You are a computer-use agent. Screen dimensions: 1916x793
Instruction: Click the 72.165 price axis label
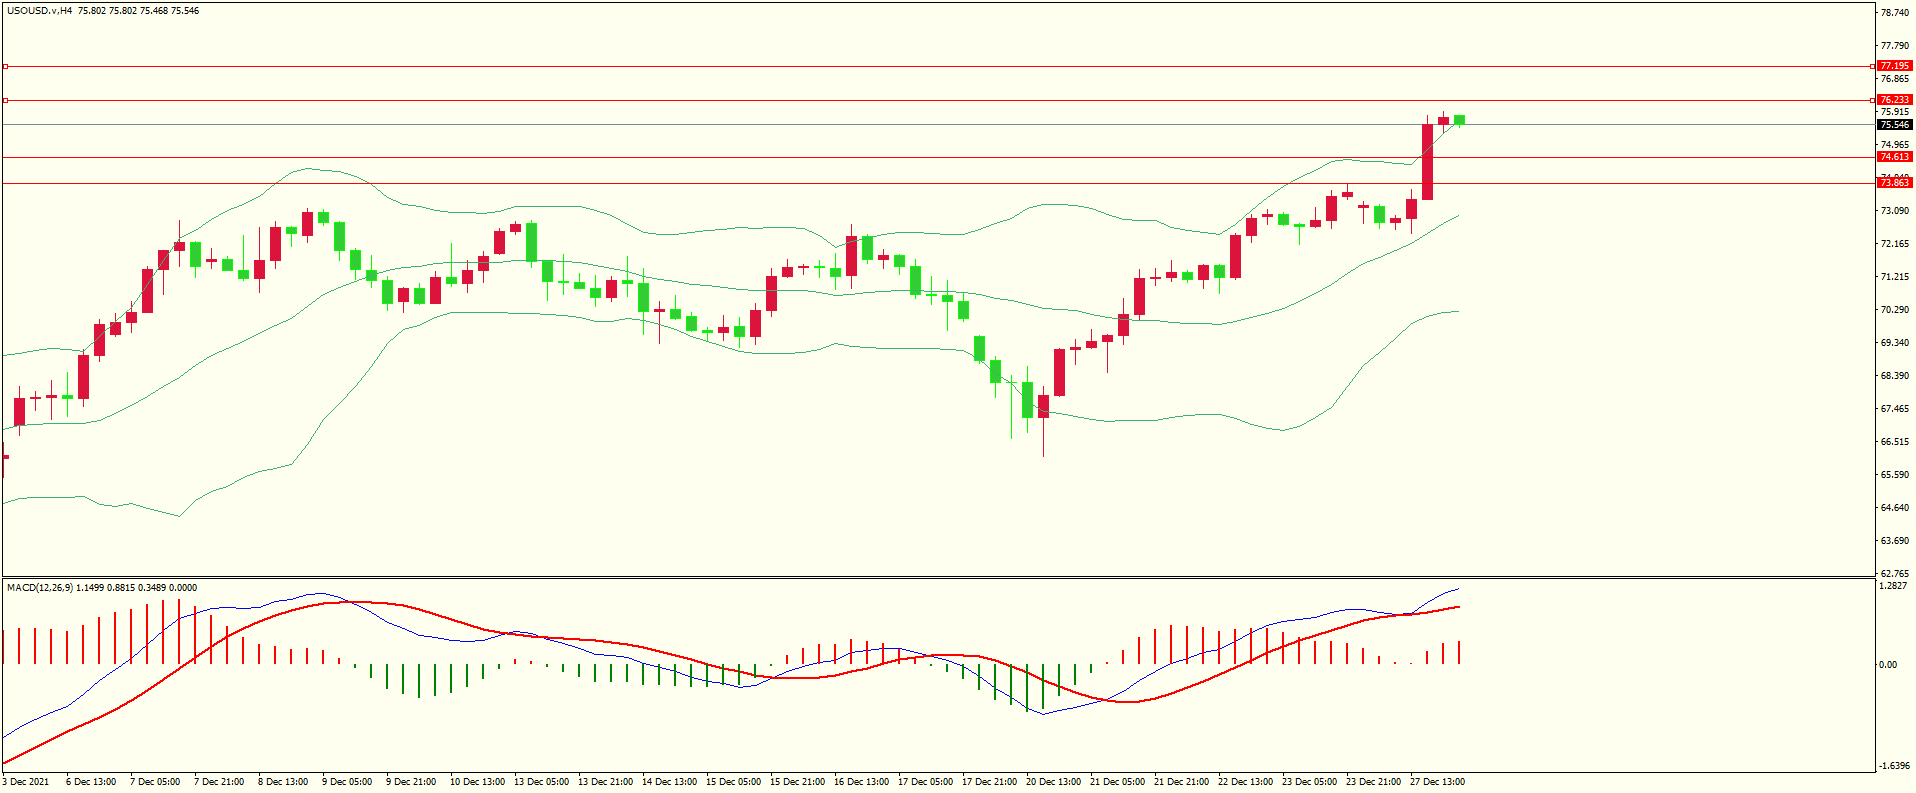click(x=1895, y=244)
